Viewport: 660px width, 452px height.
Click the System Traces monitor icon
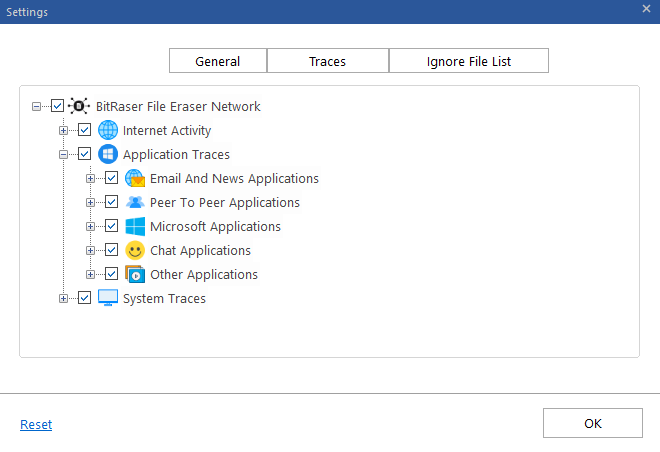[108, 298]
